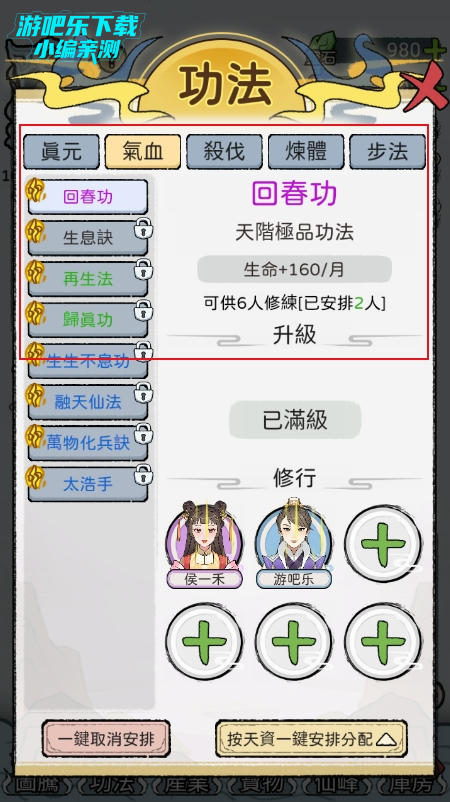Switch to the 真元 tab

pos(61,152)
